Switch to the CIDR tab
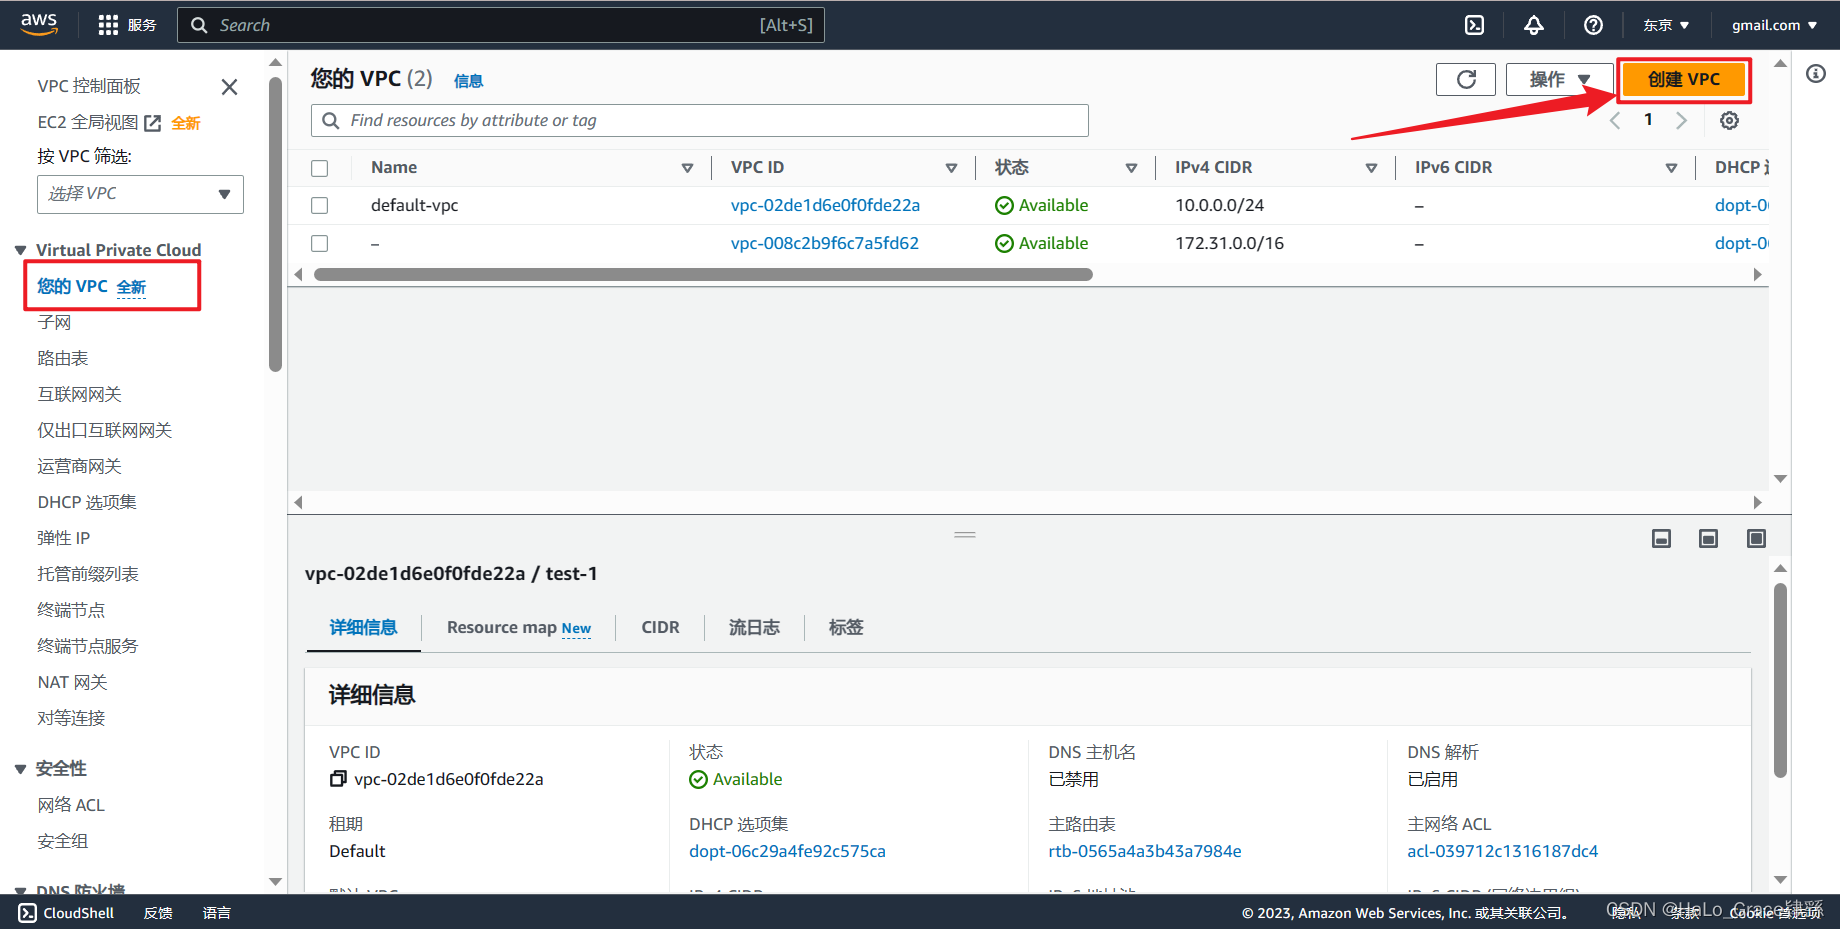The height and width of the screenshot is (929, 1840). (660, 627)
